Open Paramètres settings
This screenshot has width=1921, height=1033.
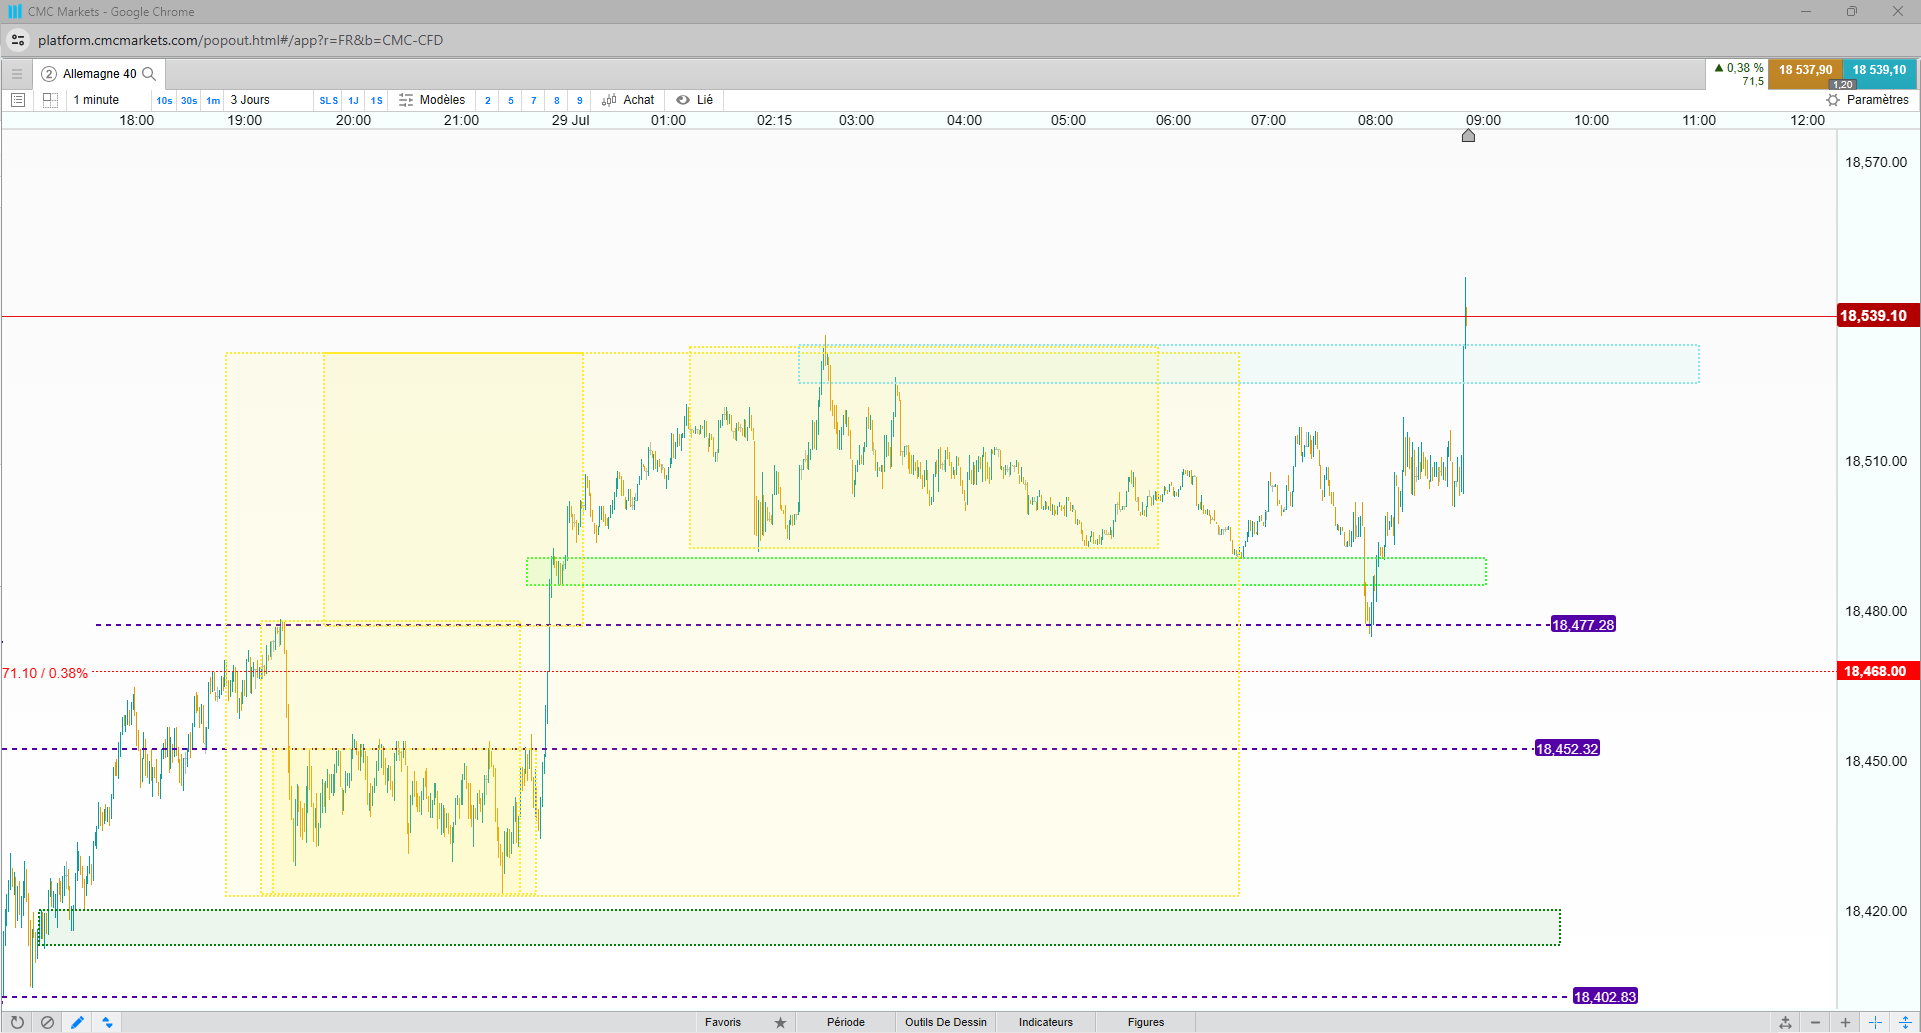[x=1868, y=100]
